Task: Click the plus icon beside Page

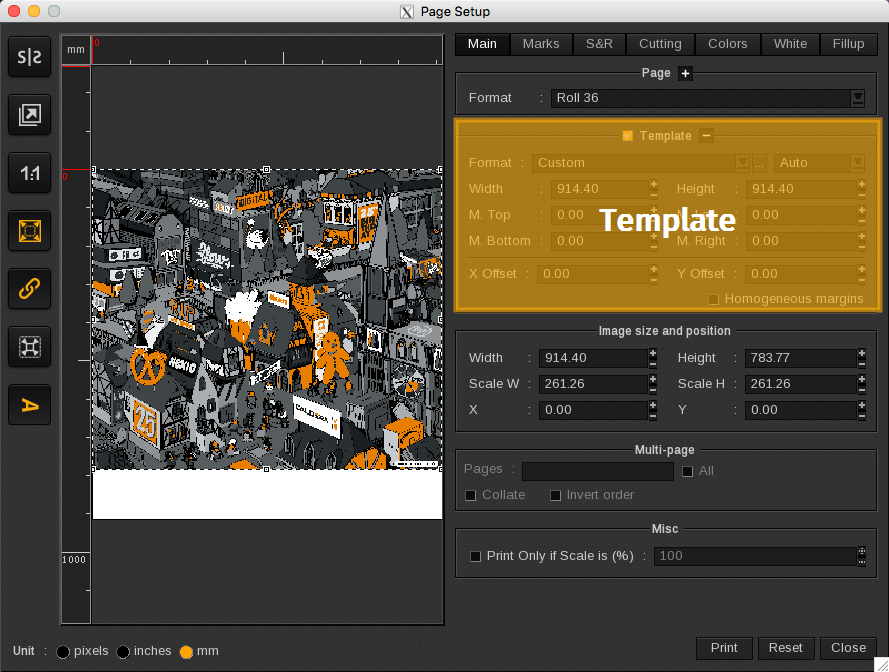Action: pos(685,73)
